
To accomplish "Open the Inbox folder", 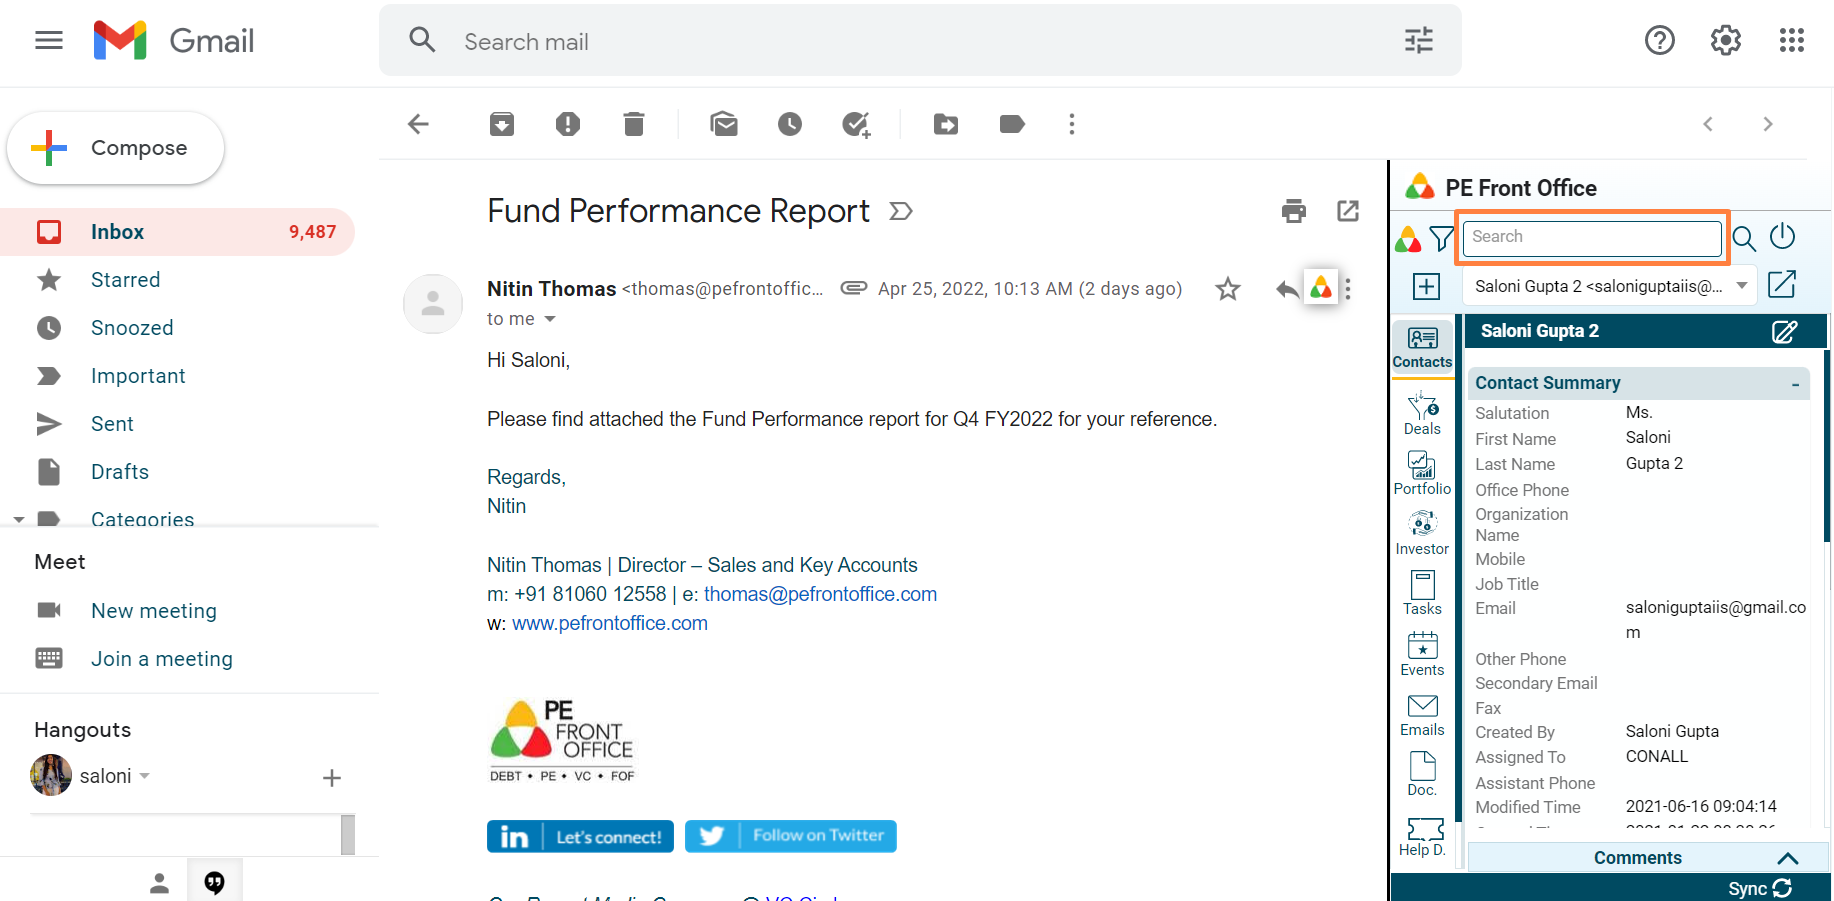I will tap(118, 232).
